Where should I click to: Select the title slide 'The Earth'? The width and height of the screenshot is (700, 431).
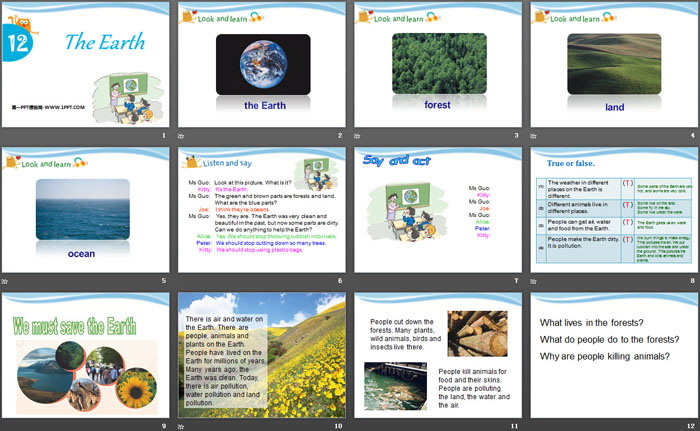coord(84,63)
